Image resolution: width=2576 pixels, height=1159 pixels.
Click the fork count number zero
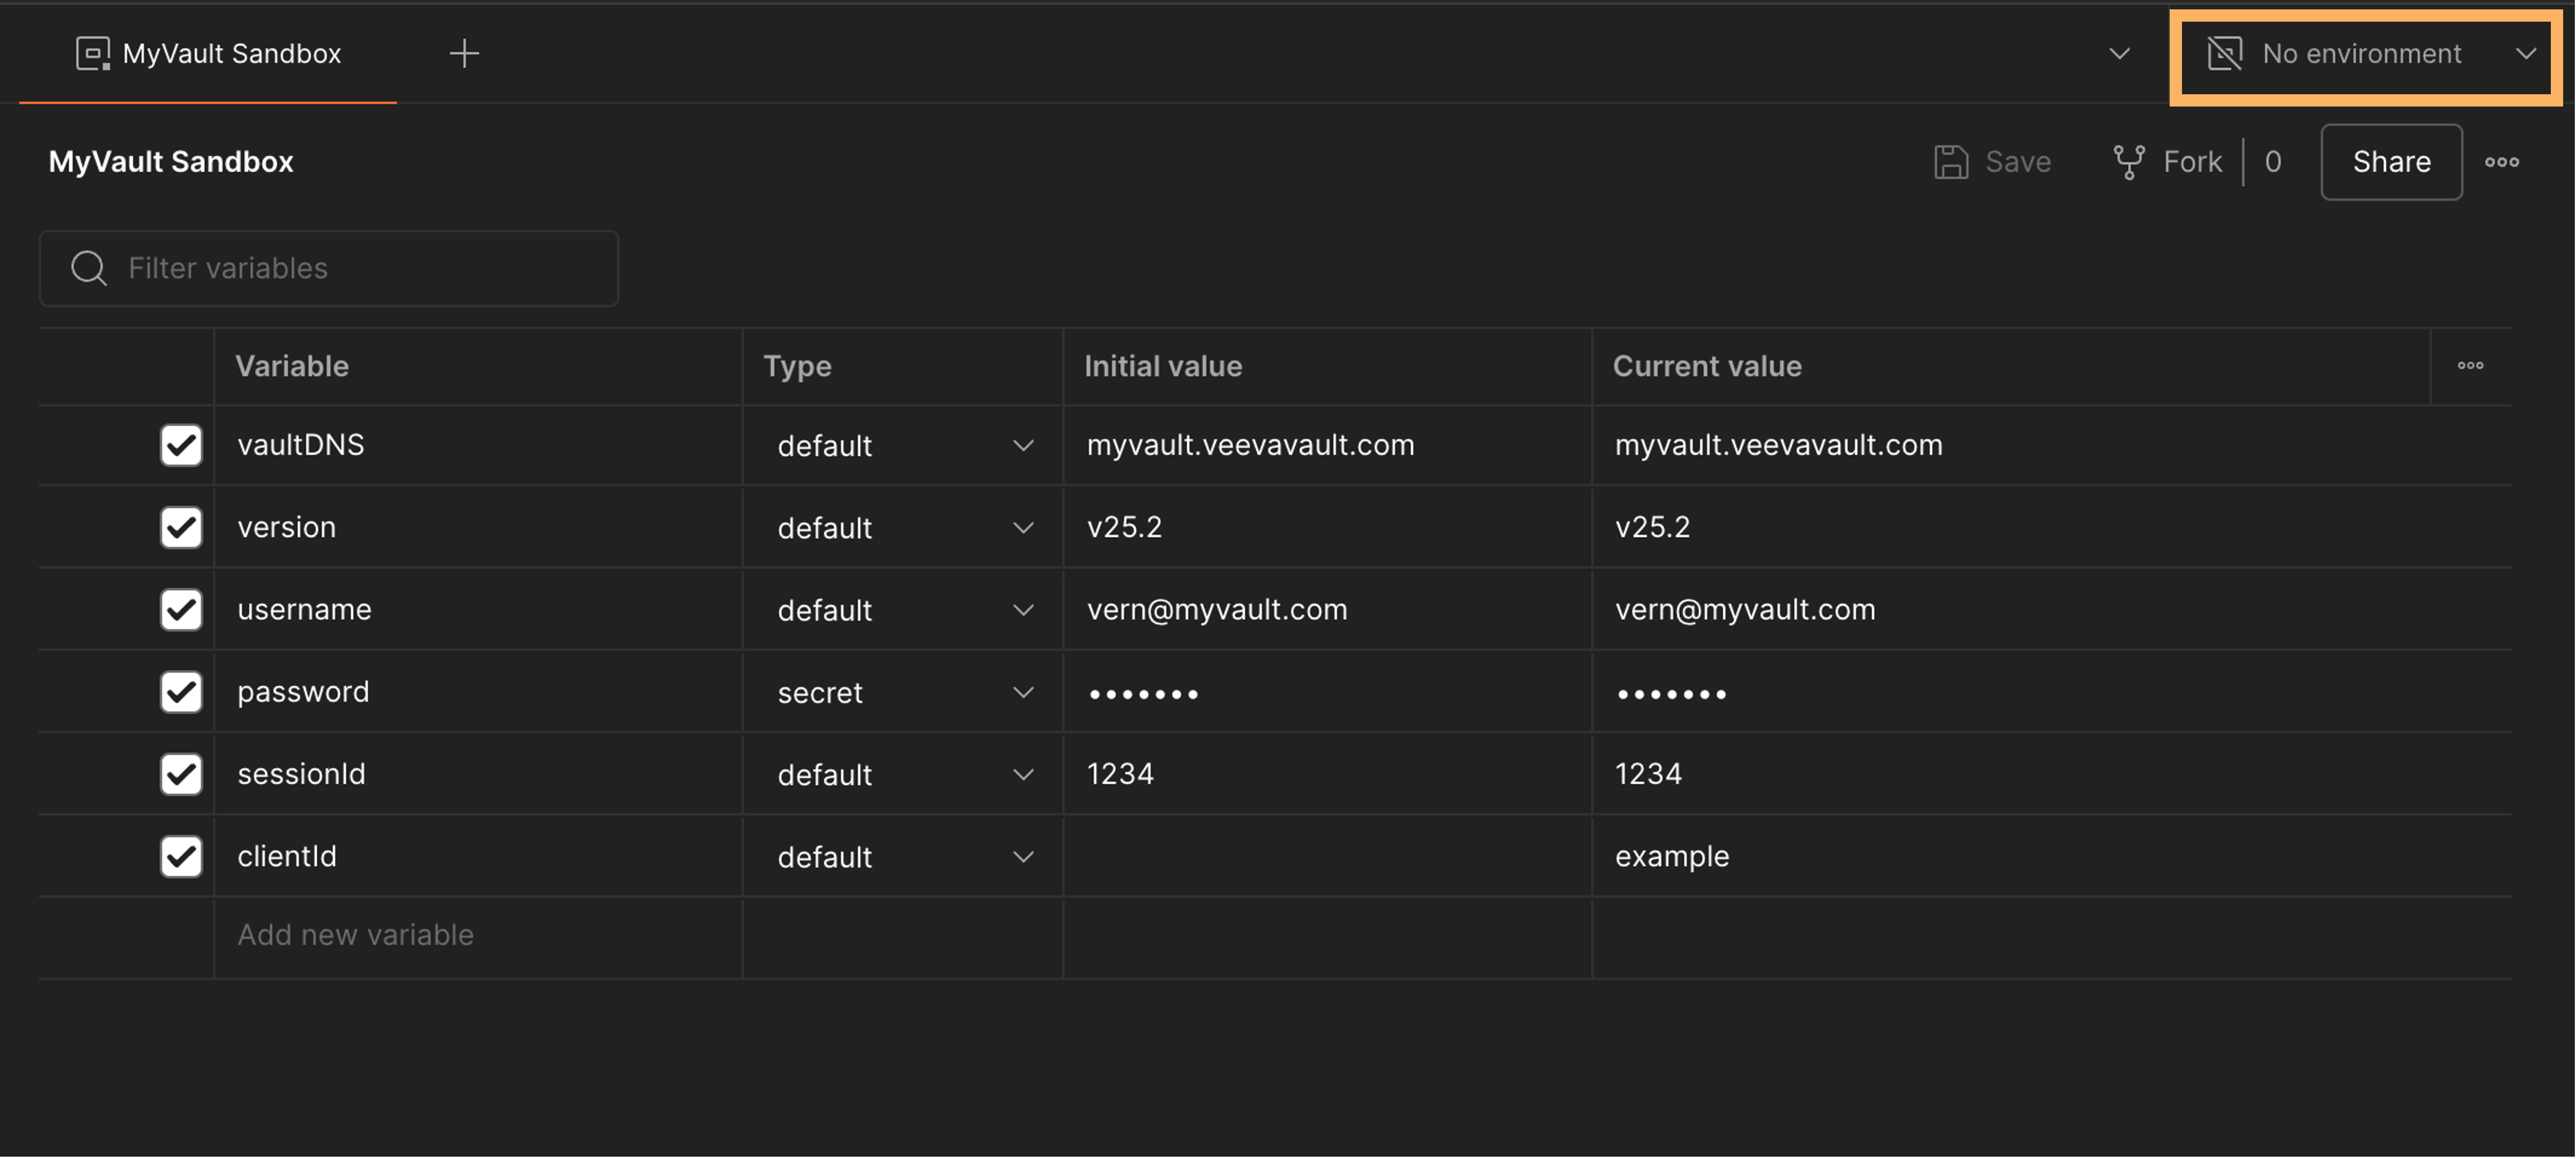2273,162
